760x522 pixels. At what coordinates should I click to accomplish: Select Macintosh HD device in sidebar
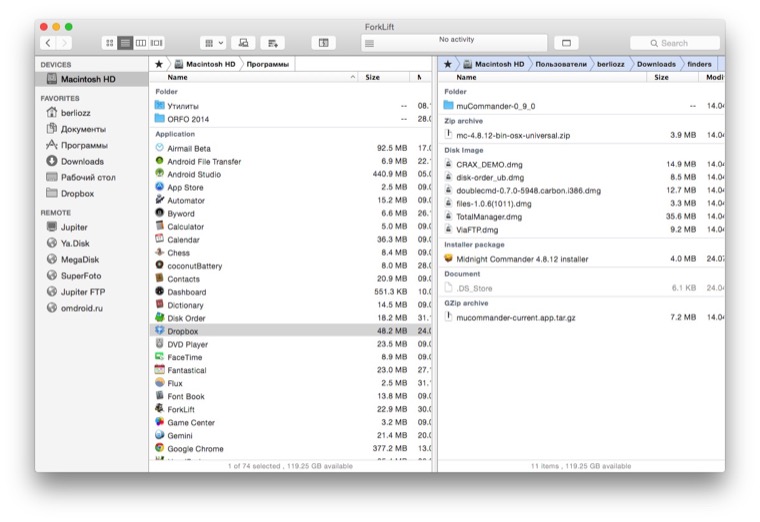click(92, 79)
